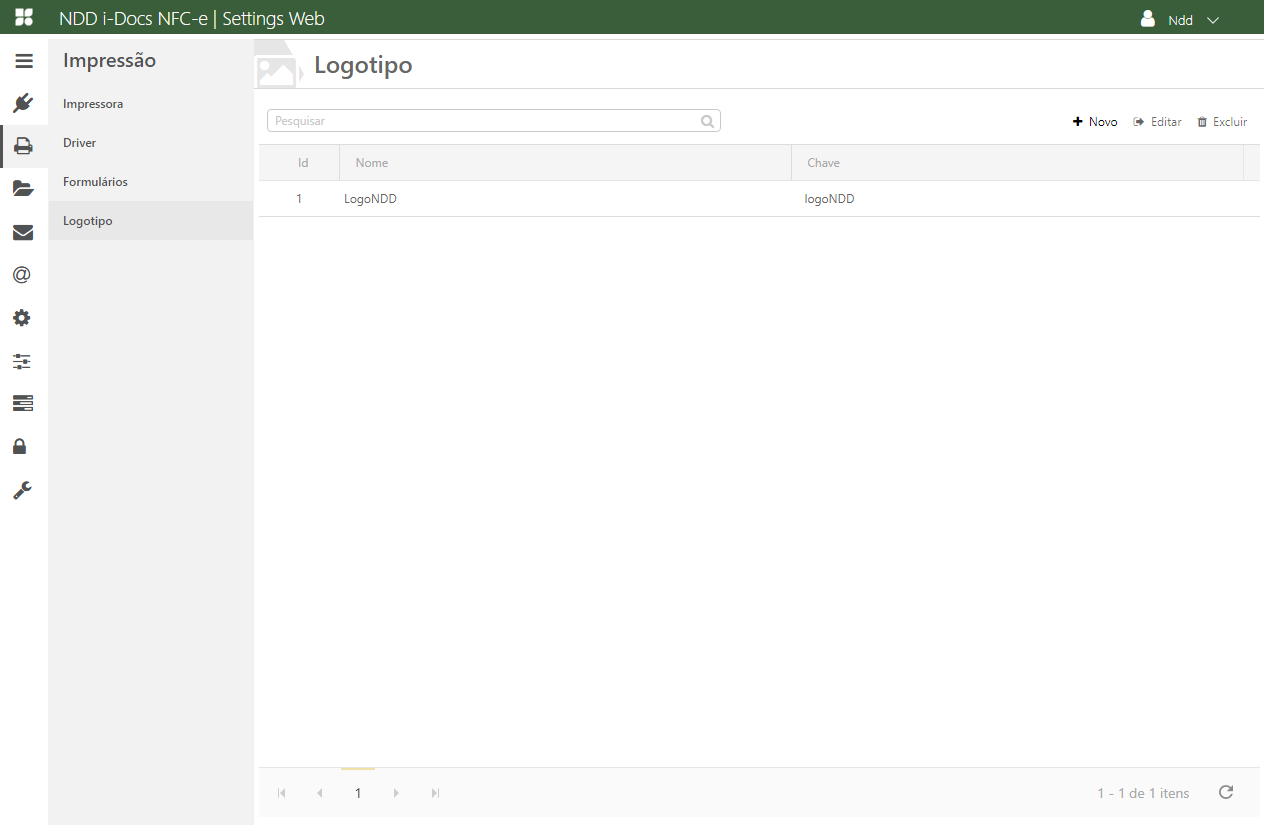Toggle the hamburger menu icon
Screen dimensions: 1264x825
24,61
